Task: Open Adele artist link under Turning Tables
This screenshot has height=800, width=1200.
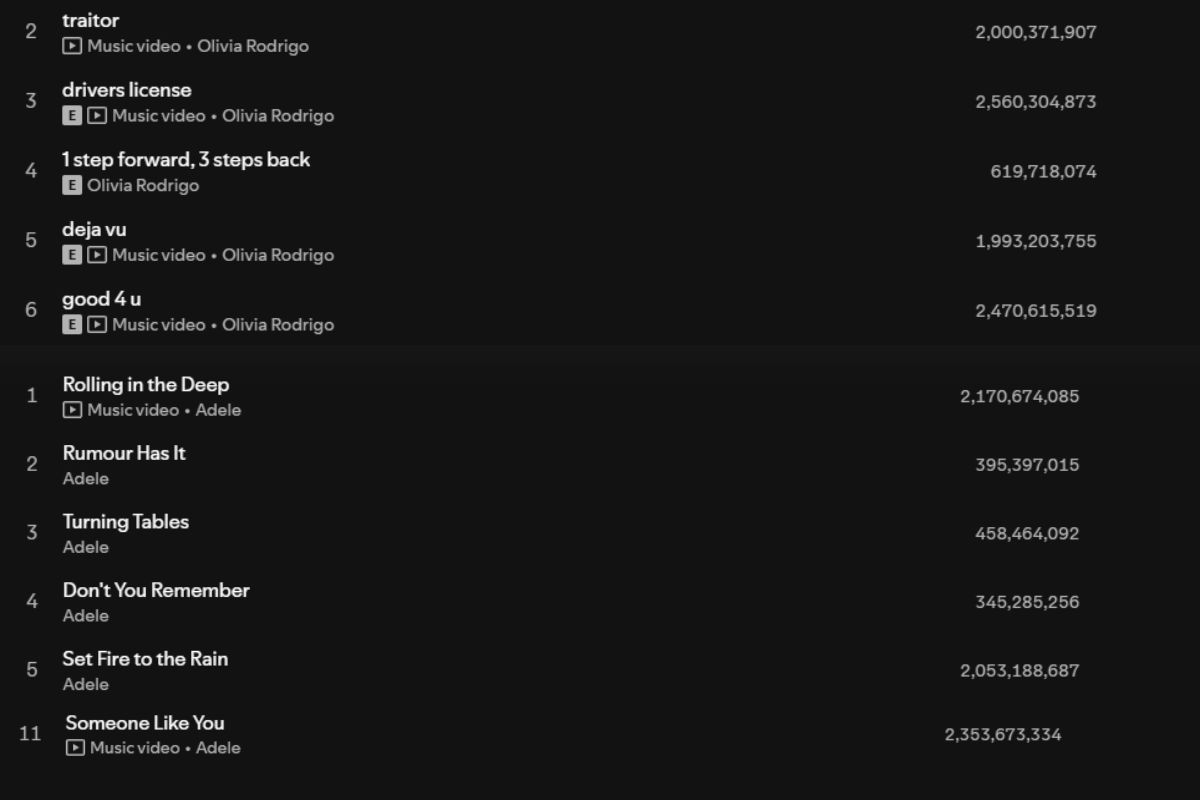Action: (86, 547)
